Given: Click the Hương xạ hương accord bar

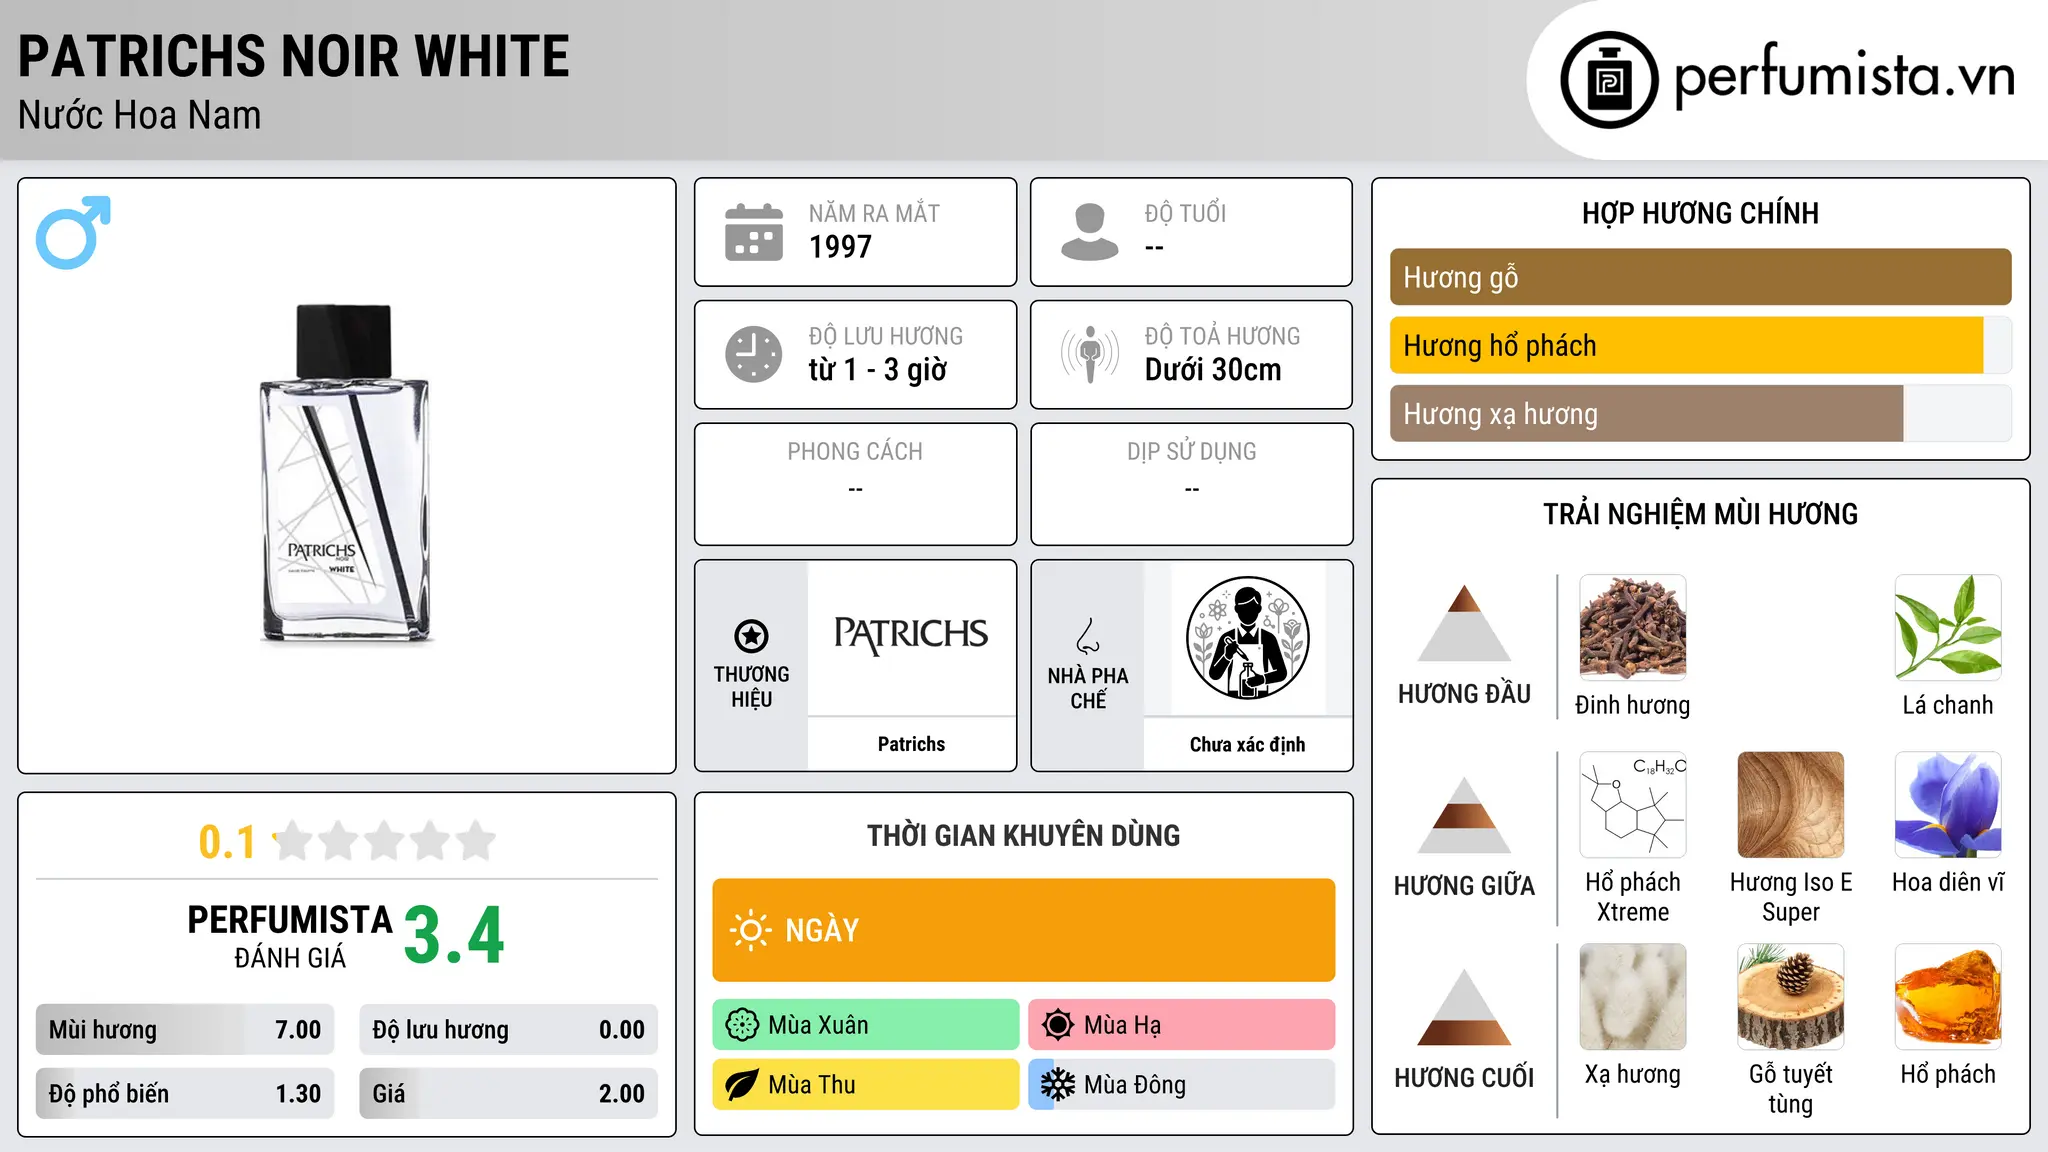Looking at the screenshot, I should point(1700,413).
